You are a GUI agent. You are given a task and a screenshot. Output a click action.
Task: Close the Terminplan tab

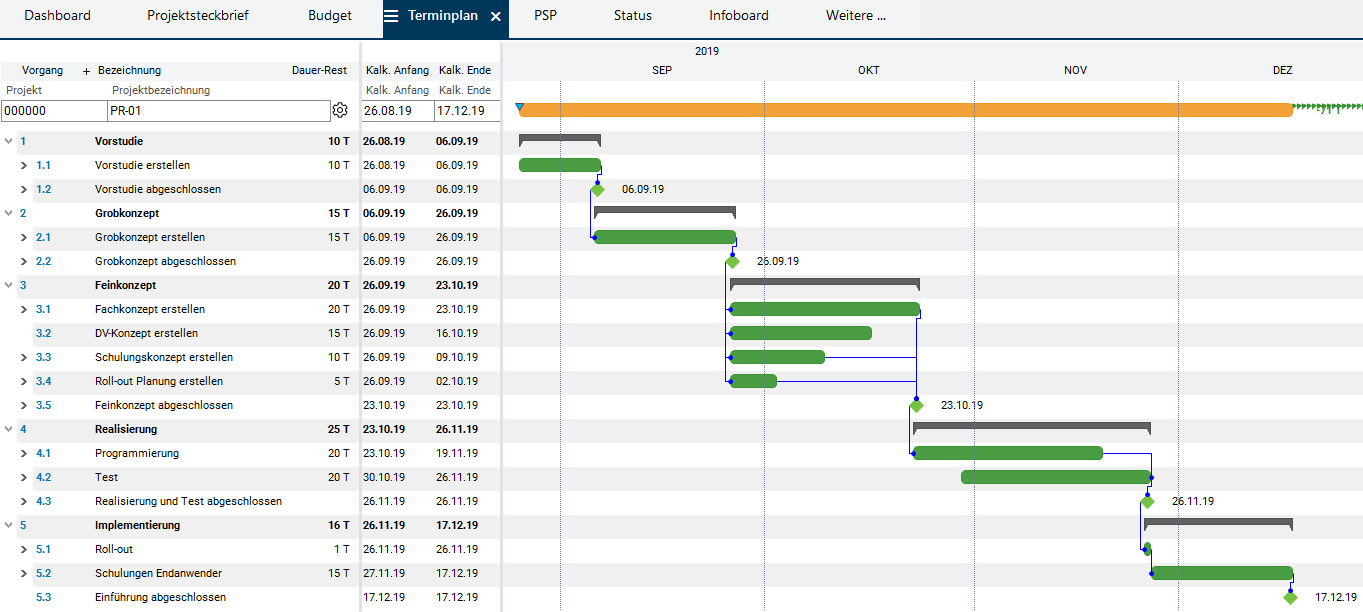(x=496, y=17)
